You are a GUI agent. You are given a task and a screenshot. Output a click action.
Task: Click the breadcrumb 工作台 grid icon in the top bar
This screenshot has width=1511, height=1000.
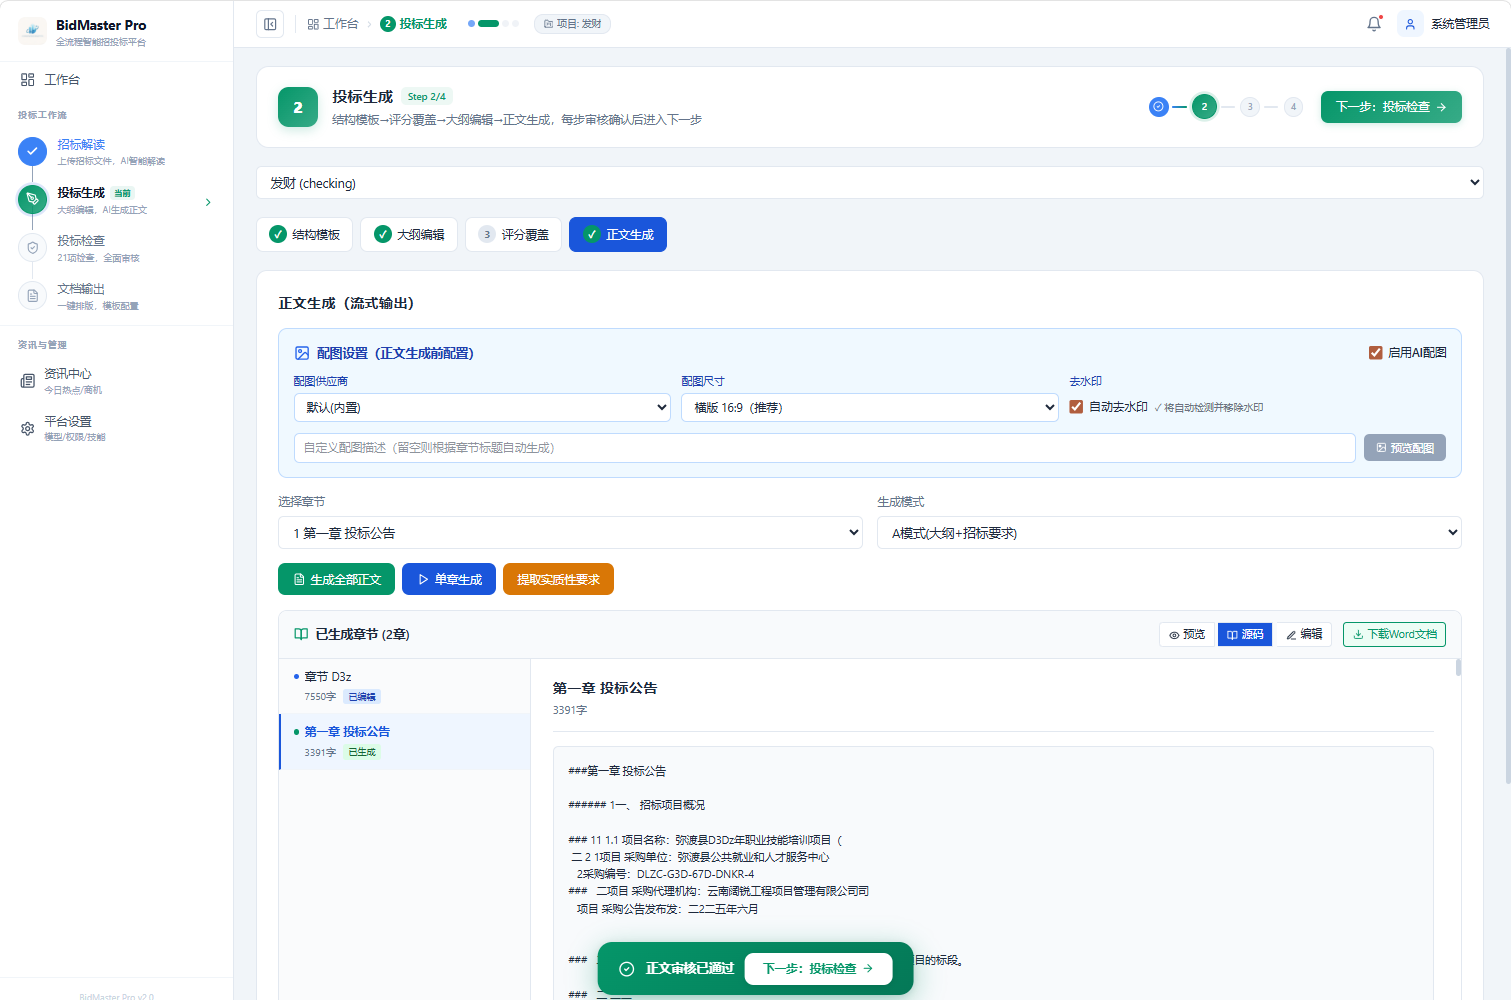(313, 24)
